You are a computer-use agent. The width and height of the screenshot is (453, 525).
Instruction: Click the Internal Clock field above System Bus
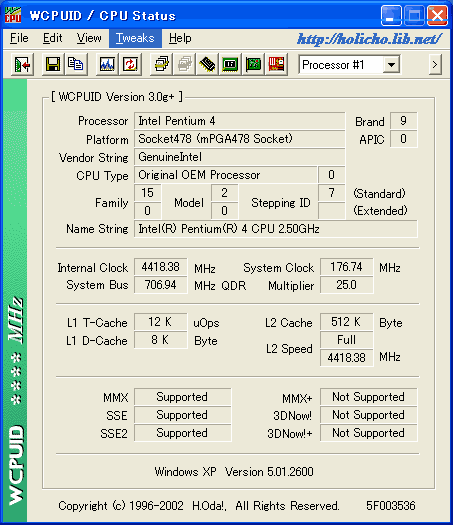point(161,267)
